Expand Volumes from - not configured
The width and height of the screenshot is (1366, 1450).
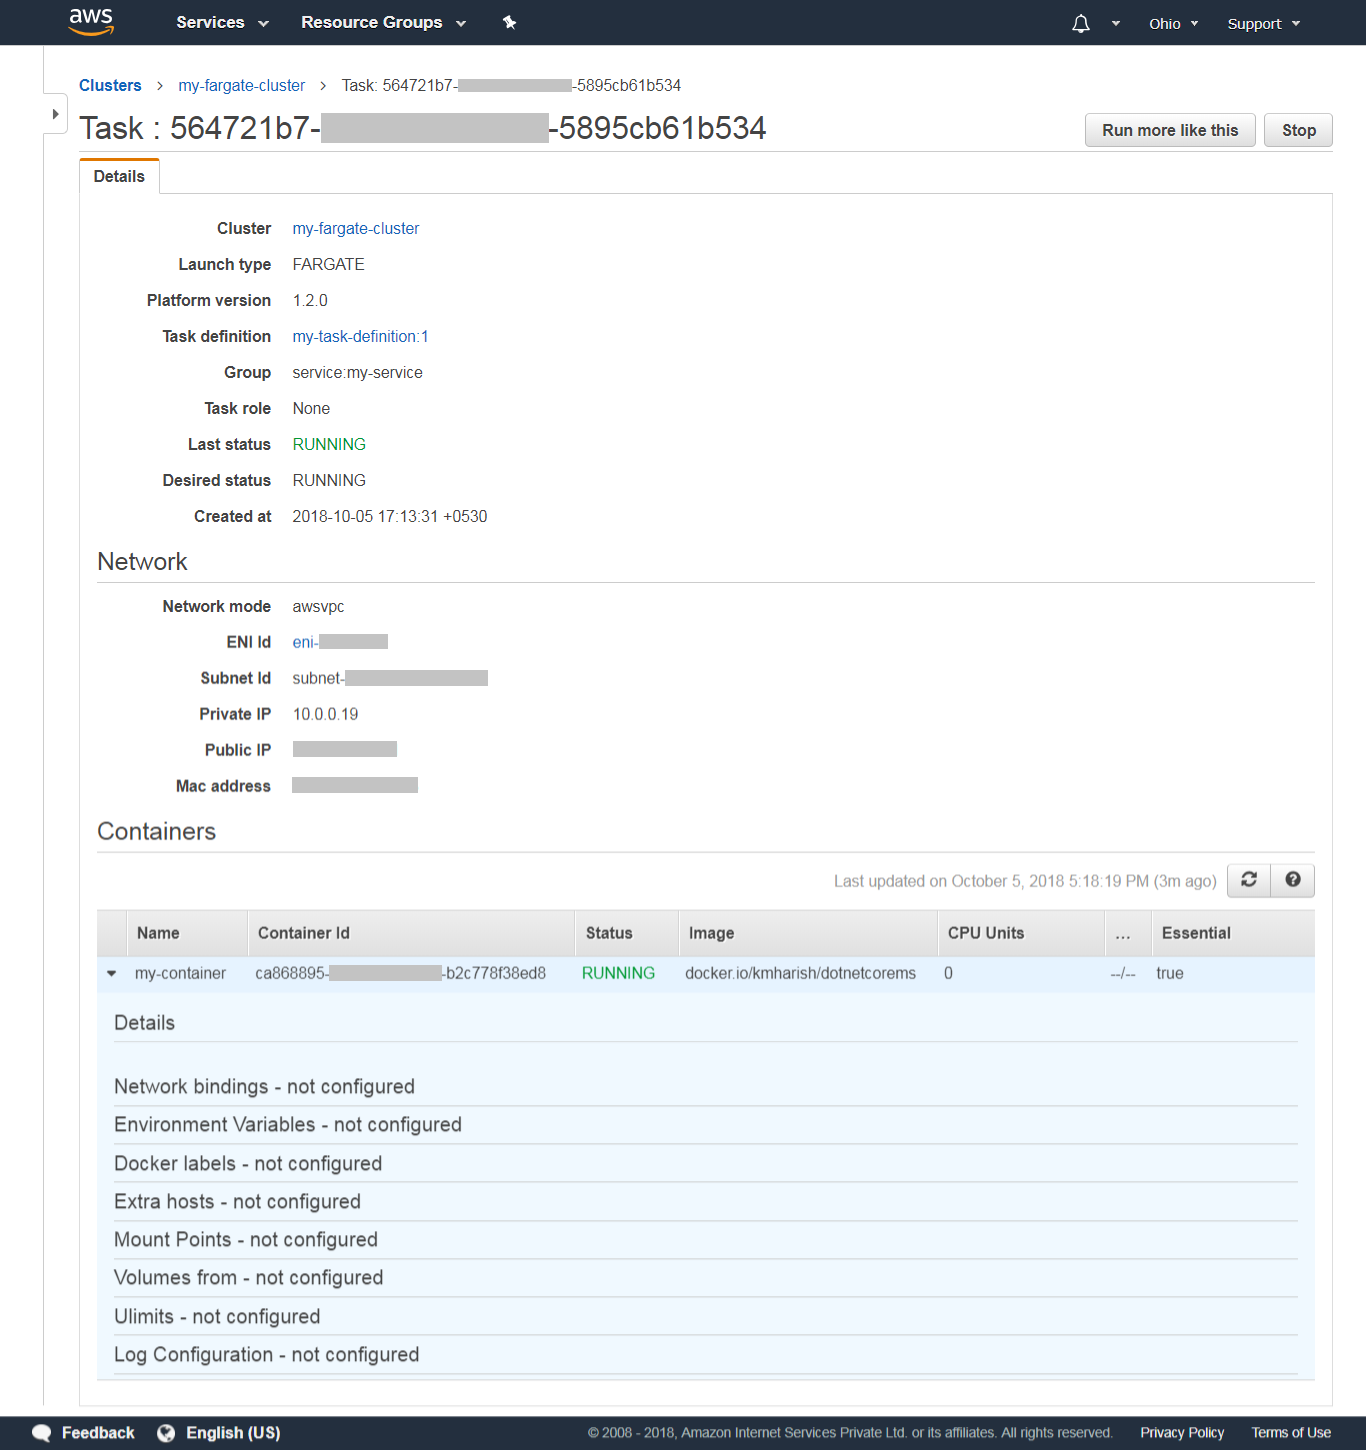pos(248,1278)
